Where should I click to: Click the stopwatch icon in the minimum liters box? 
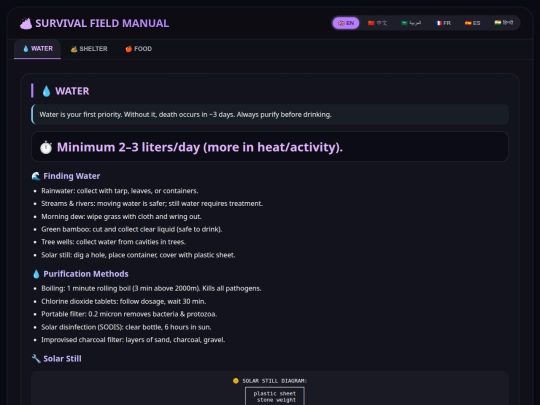pyautogui.click(x=46, y=147)
